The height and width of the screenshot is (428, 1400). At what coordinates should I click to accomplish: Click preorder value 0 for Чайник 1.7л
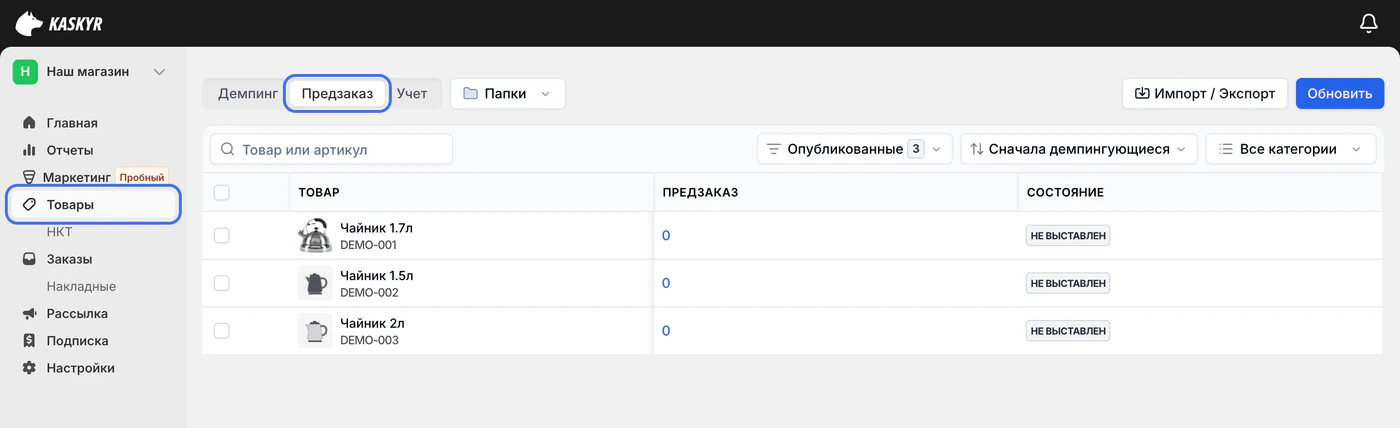tap(666, 235)
